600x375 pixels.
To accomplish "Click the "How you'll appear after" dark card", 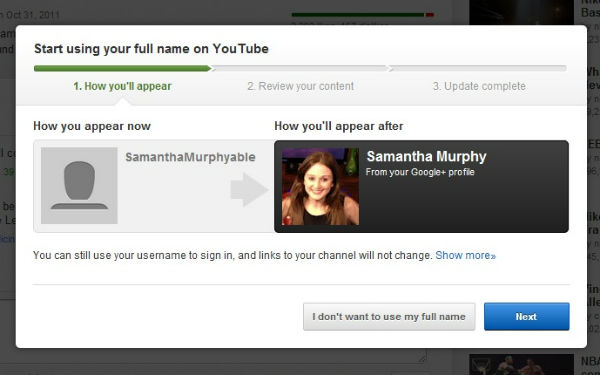I will click(x=421, y=186).
